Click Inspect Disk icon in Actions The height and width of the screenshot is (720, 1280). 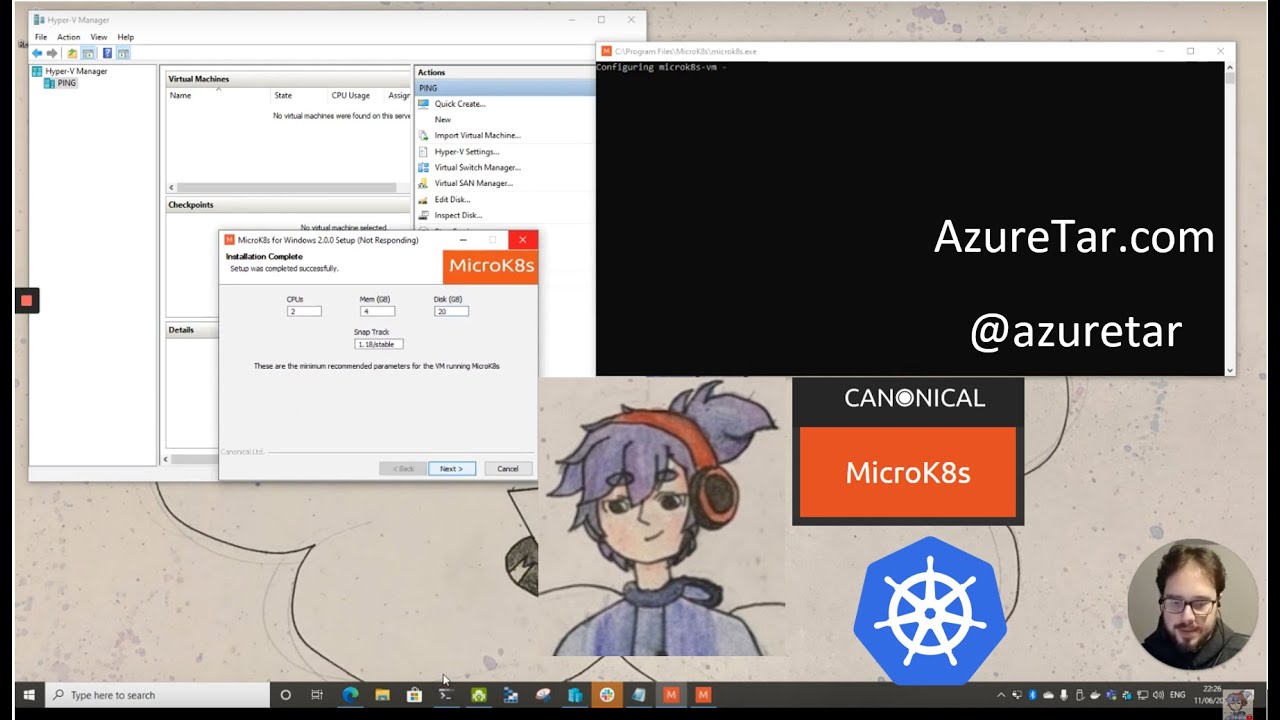point(424,215)
